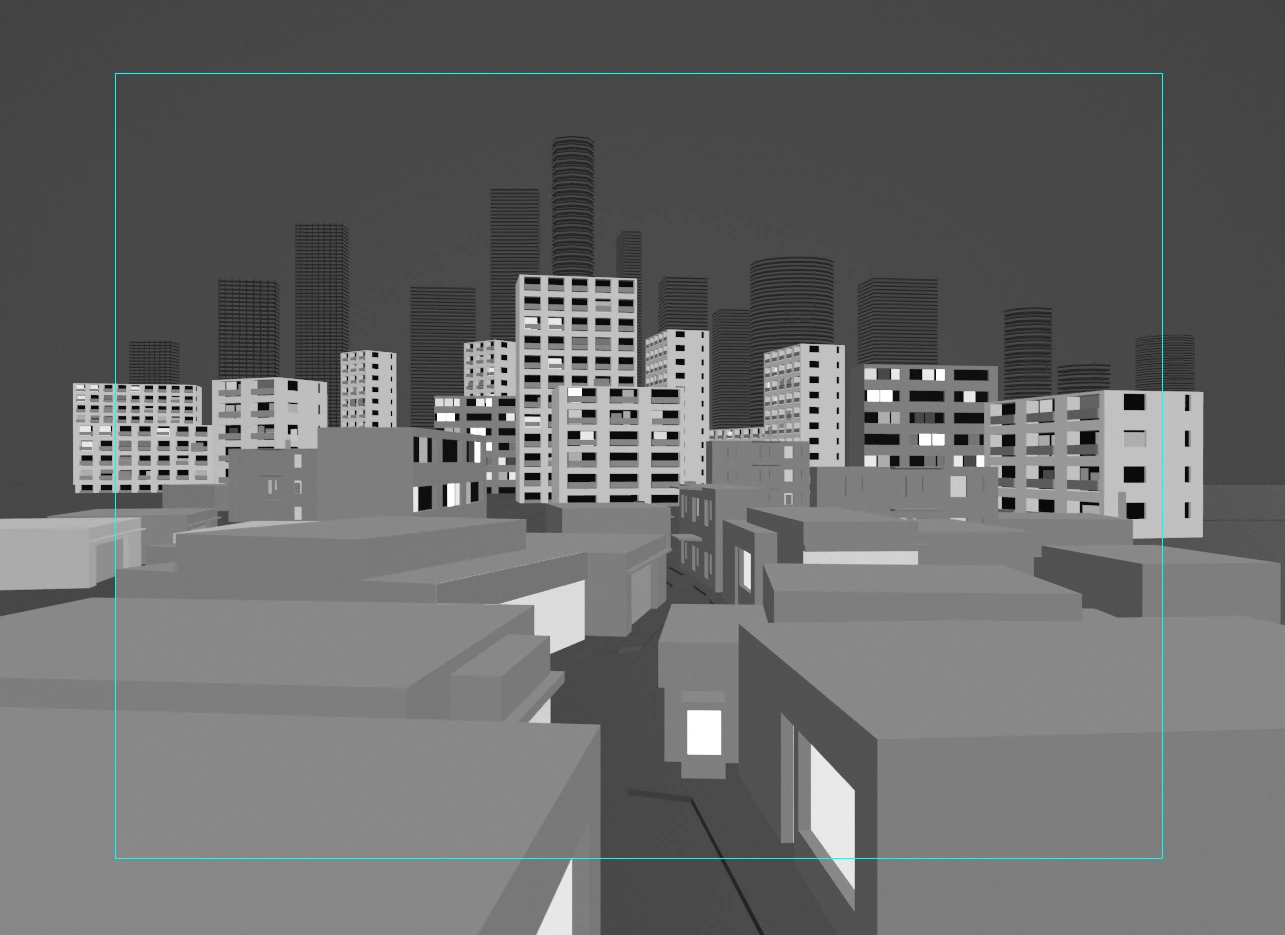This screenshot has width=1285, height=935.
Task: Click the rightmost cylindrical tower in the skyline
Action: pyautogui.click(x=1164, y=361)
